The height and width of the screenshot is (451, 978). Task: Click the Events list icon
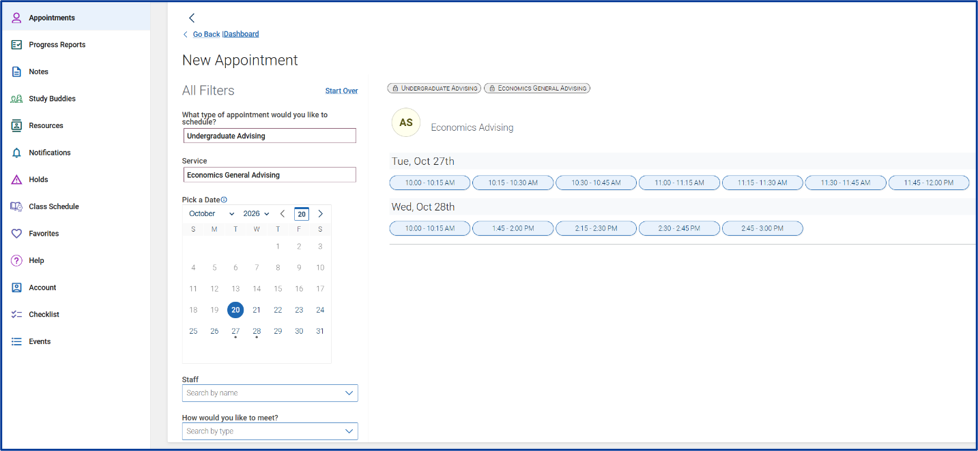(17, 342)
